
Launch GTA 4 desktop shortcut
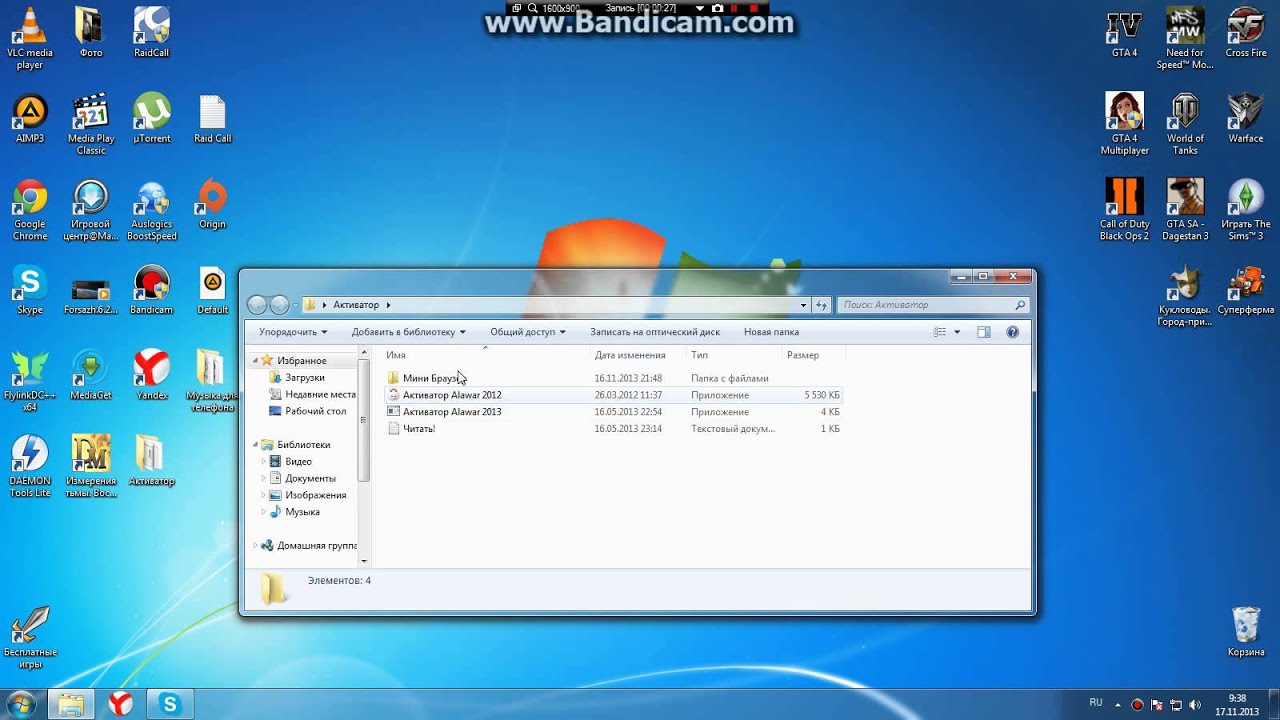click(x=1124, y=32)
